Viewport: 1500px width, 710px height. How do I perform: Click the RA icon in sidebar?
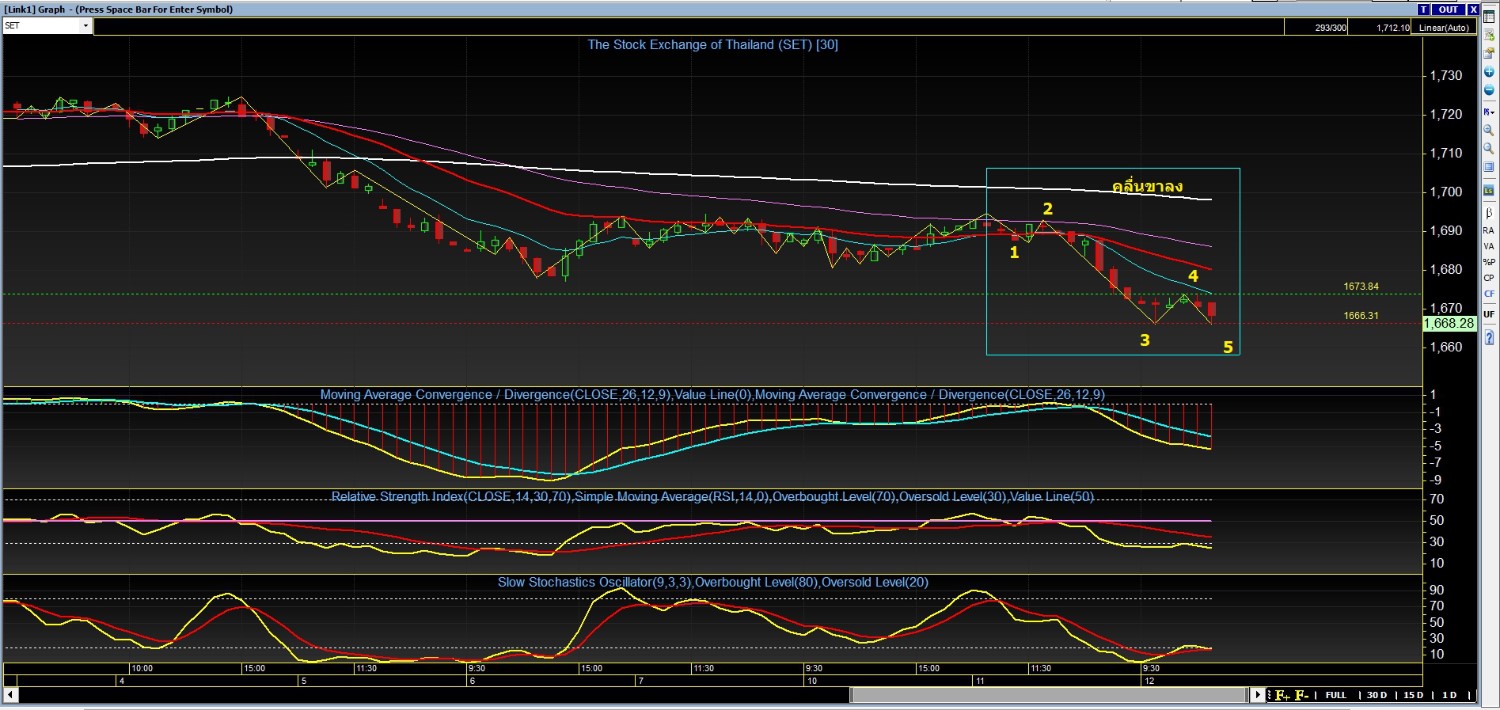[x=1489, y=230]
